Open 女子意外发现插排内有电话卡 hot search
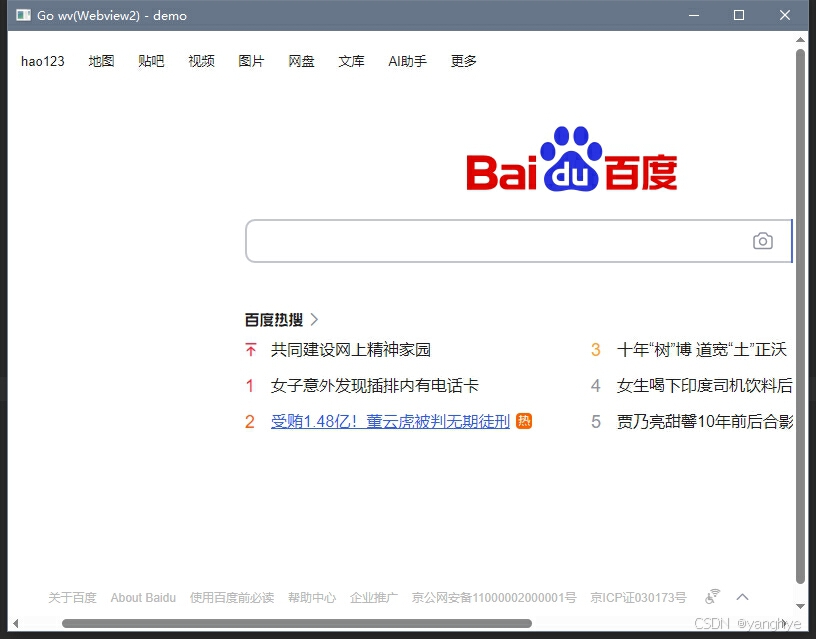 375,386
